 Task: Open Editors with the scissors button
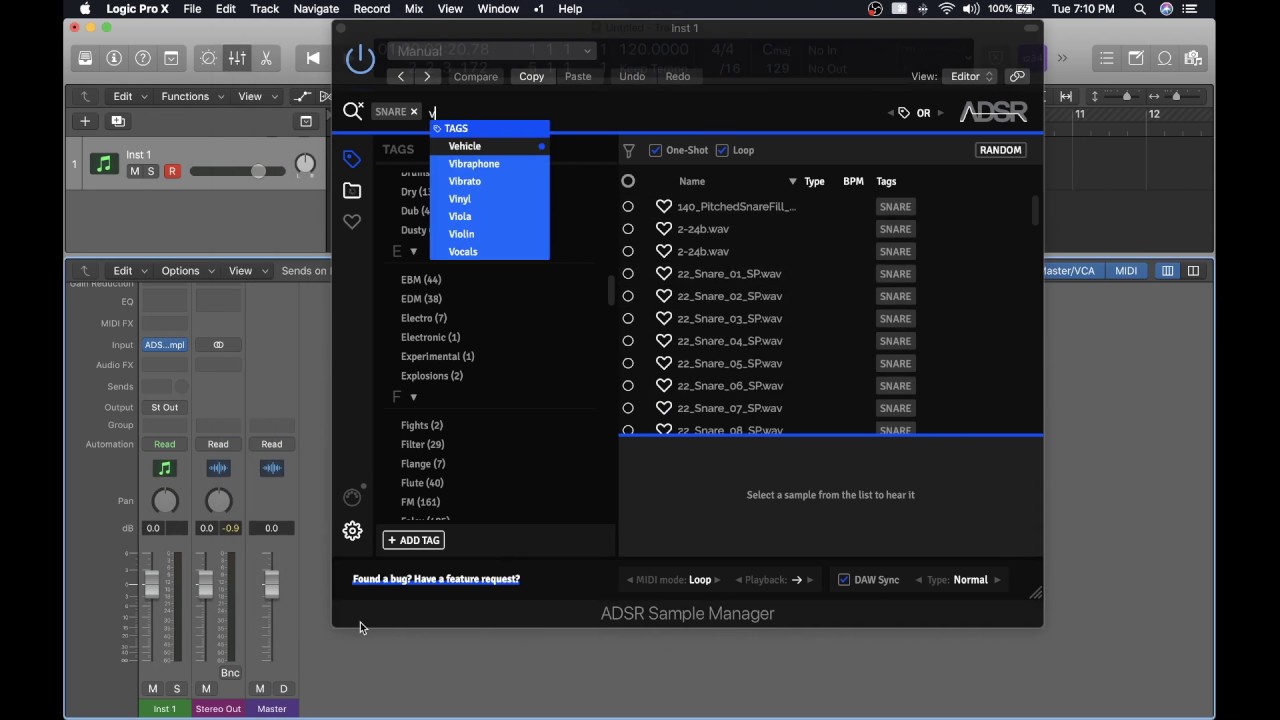pos(266,58)
